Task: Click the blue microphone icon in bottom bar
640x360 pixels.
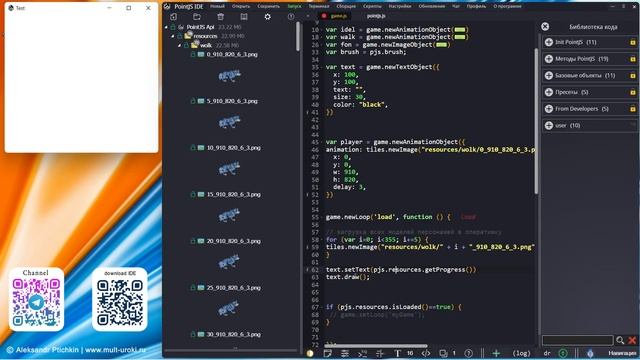Action: pos(590,353)
